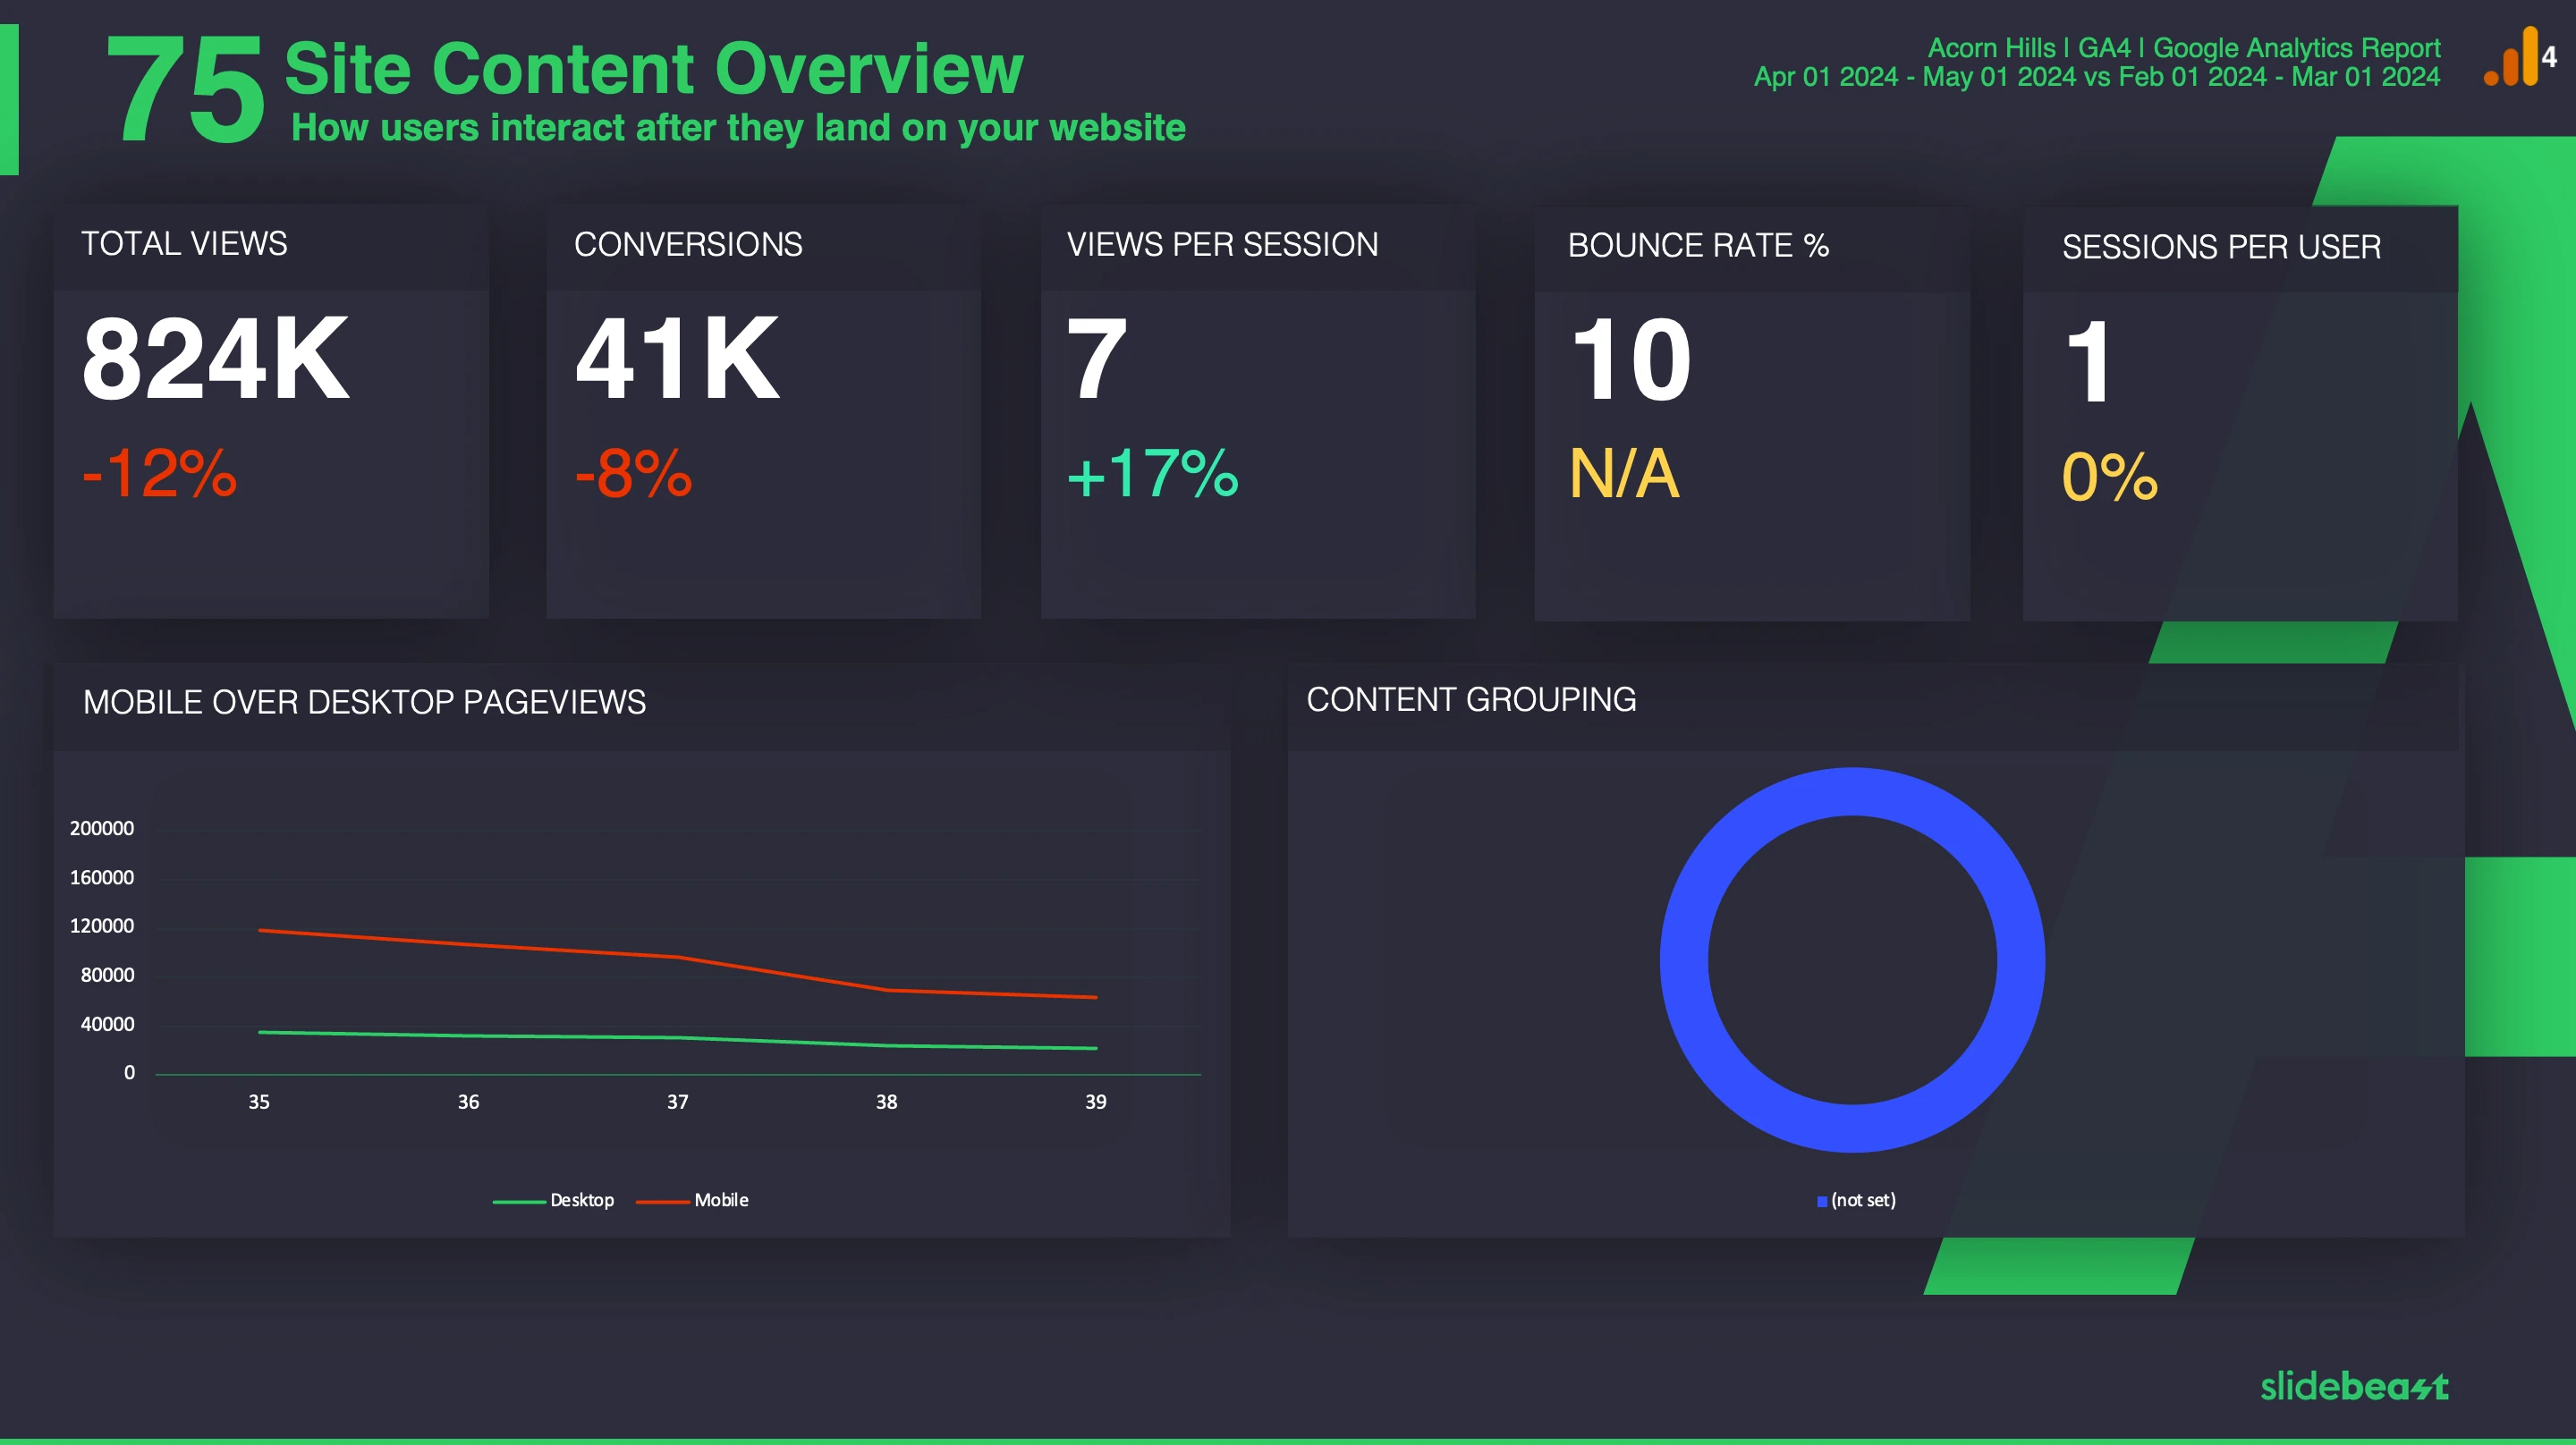
Task: Click the 120000 y-axis label
Action: (102, 926)
